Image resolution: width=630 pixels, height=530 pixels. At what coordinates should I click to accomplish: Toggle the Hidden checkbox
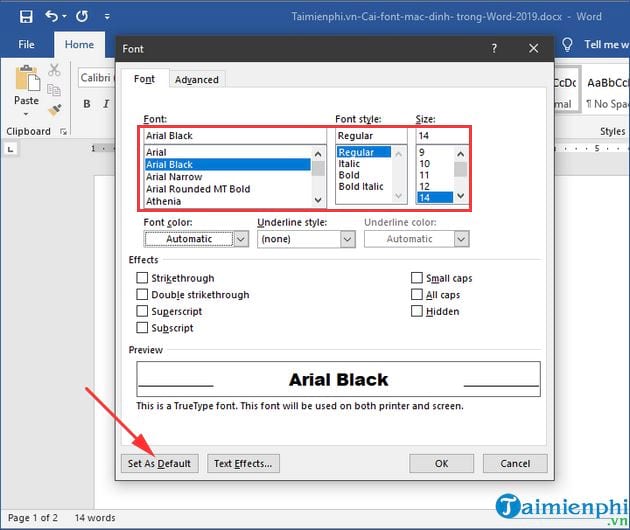[417, 311]
